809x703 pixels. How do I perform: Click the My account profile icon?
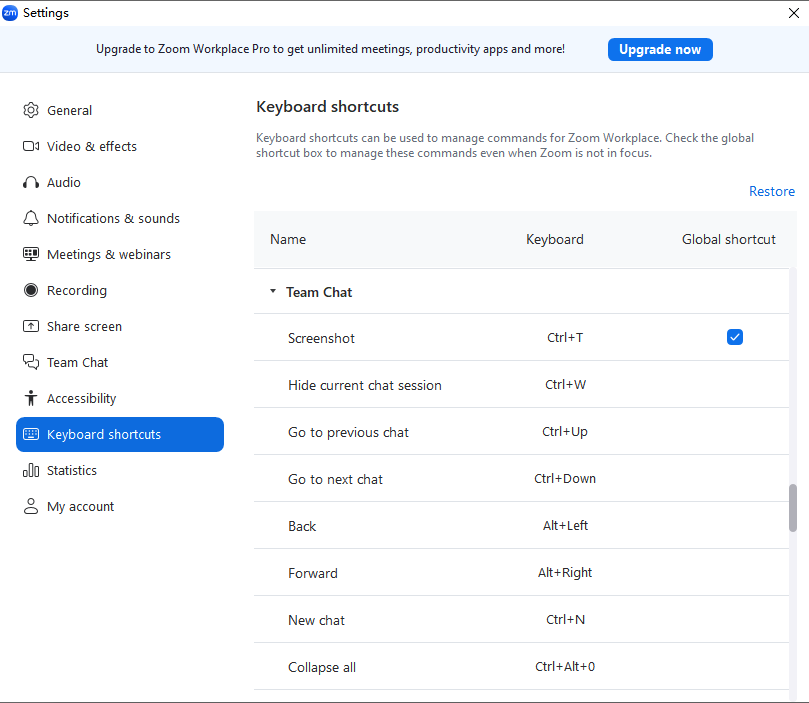(31, 506)
